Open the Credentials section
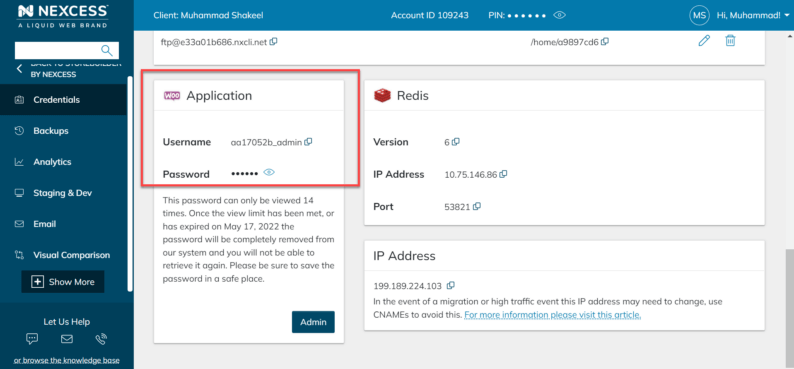The width and height of the screenshot is (794, 369). coord(63,100)
